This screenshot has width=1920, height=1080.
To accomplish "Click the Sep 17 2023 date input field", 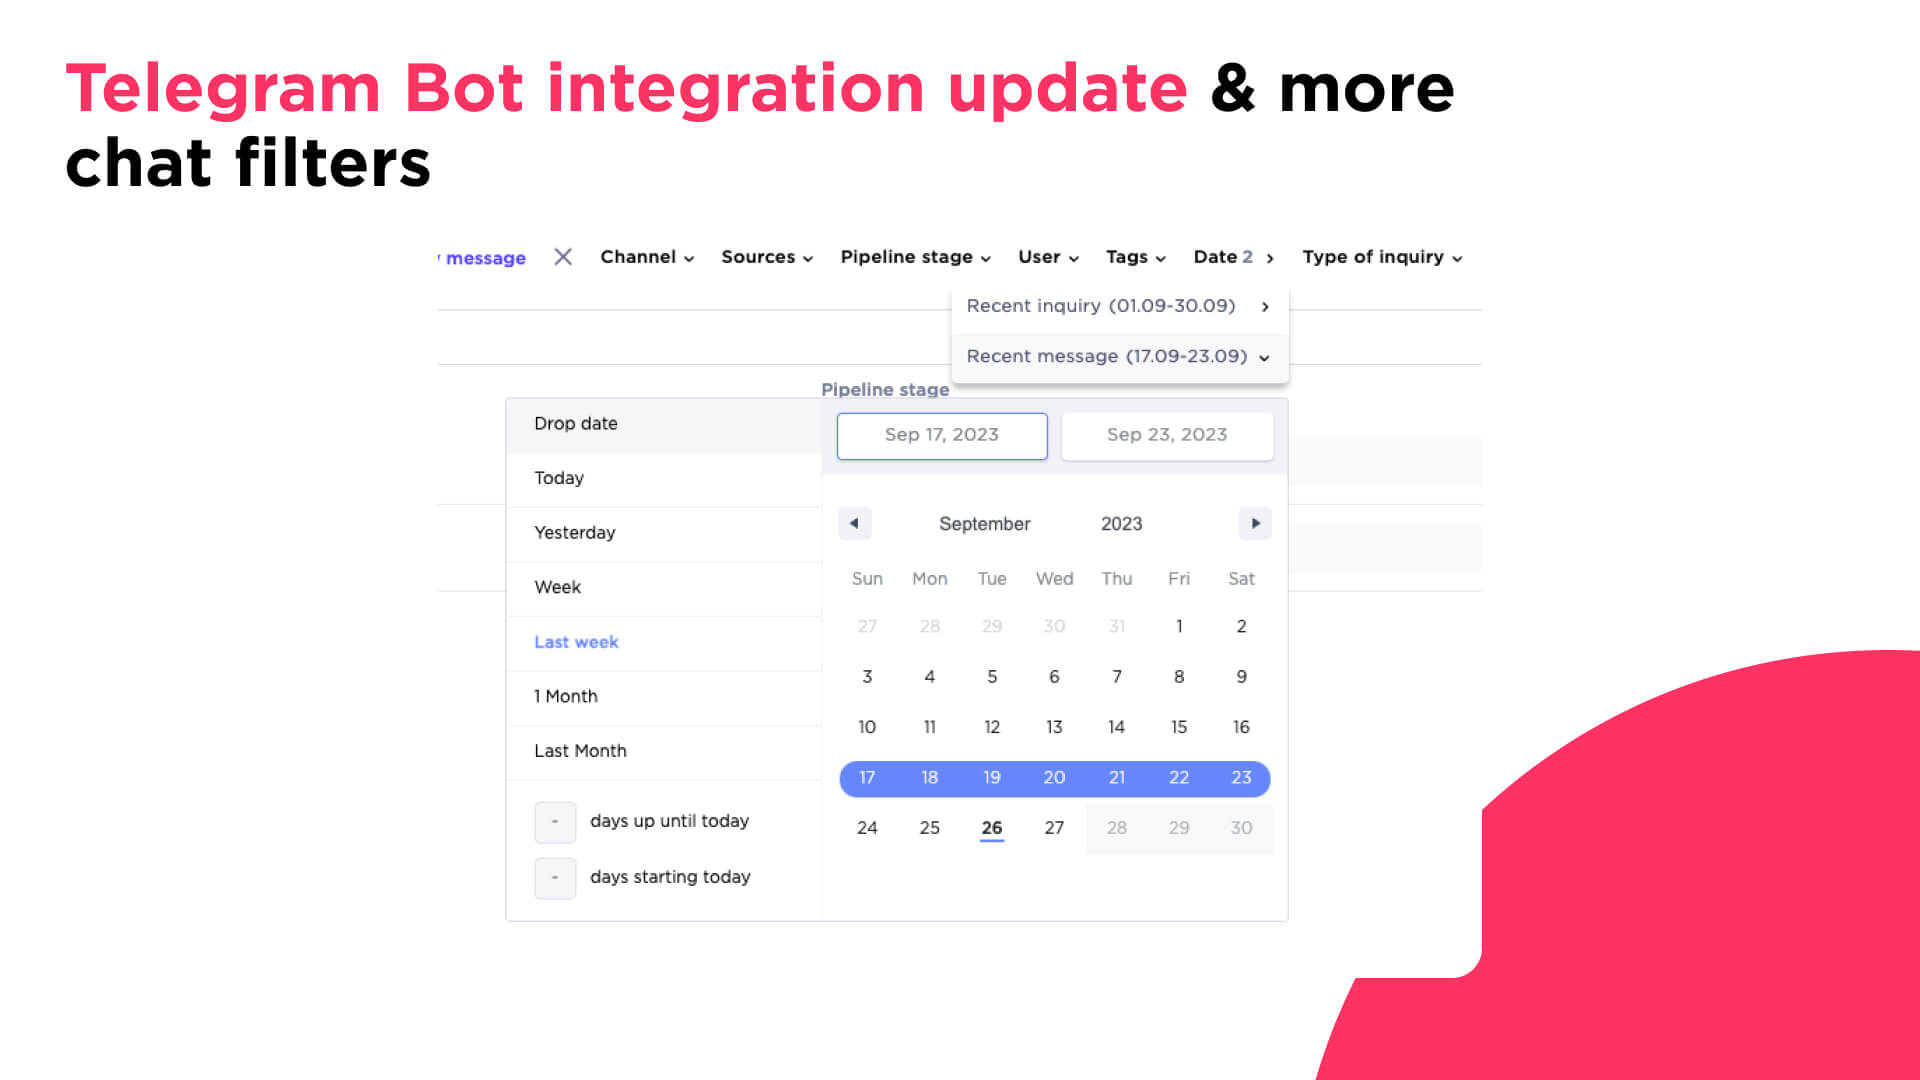I will [942, 435].
